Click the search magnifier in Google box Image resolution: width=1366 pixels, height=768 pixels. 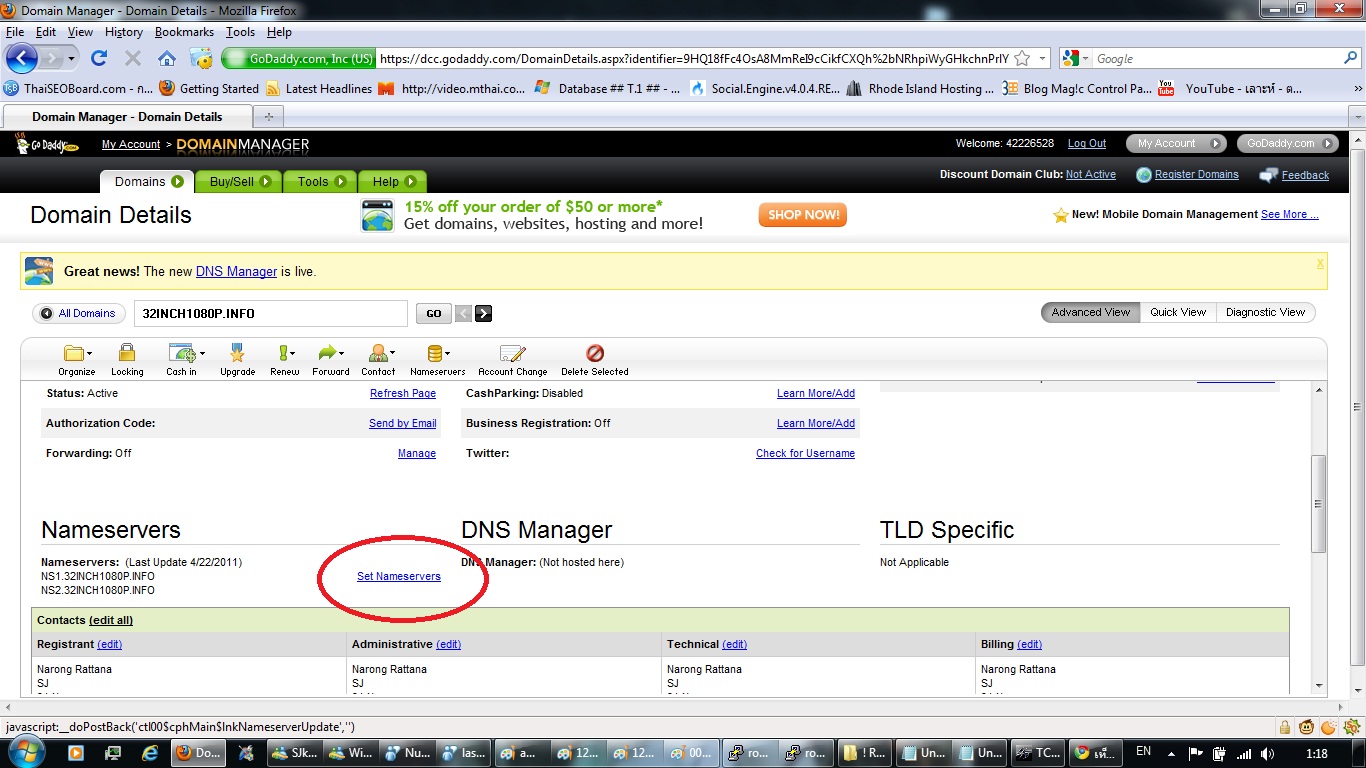(x=1351, y=59)
